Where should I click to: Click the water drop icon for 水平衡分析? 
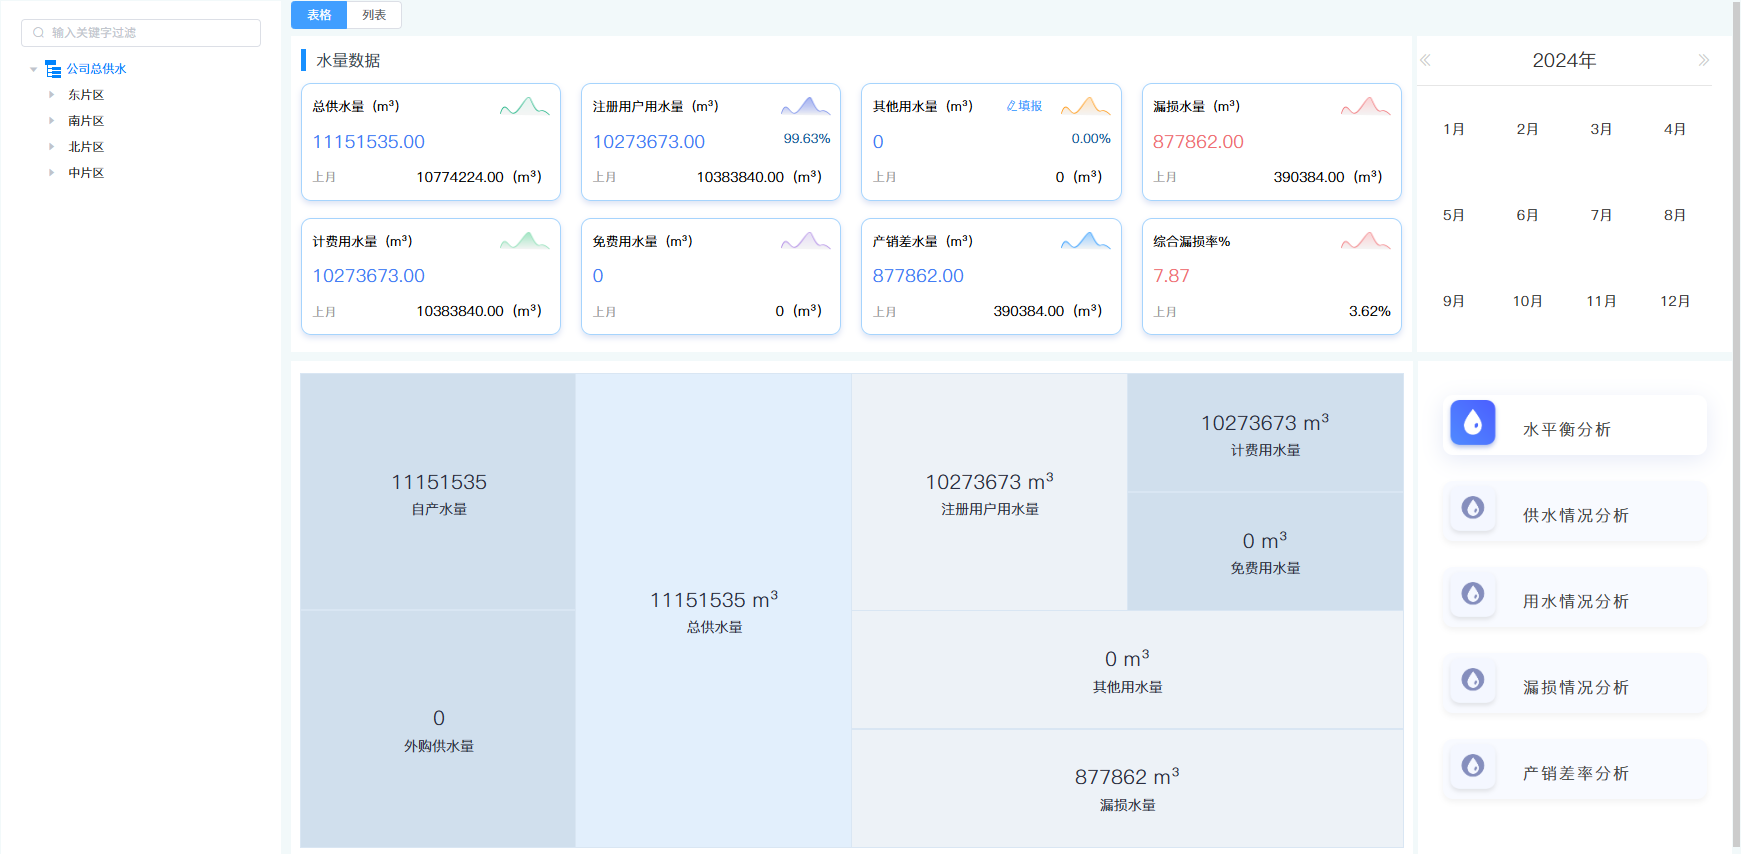(x=1472, y=423)
